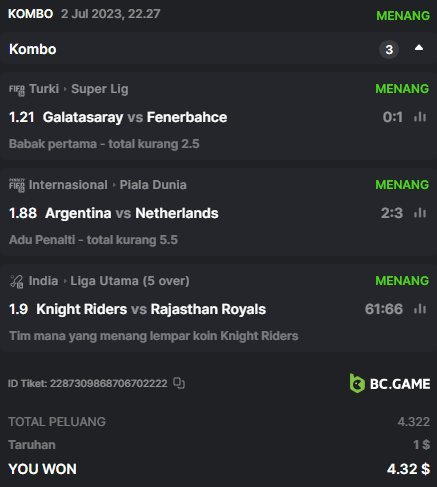Click the Turki country label
This screenshot has height=487, width=437.
(x=44, y=89)
